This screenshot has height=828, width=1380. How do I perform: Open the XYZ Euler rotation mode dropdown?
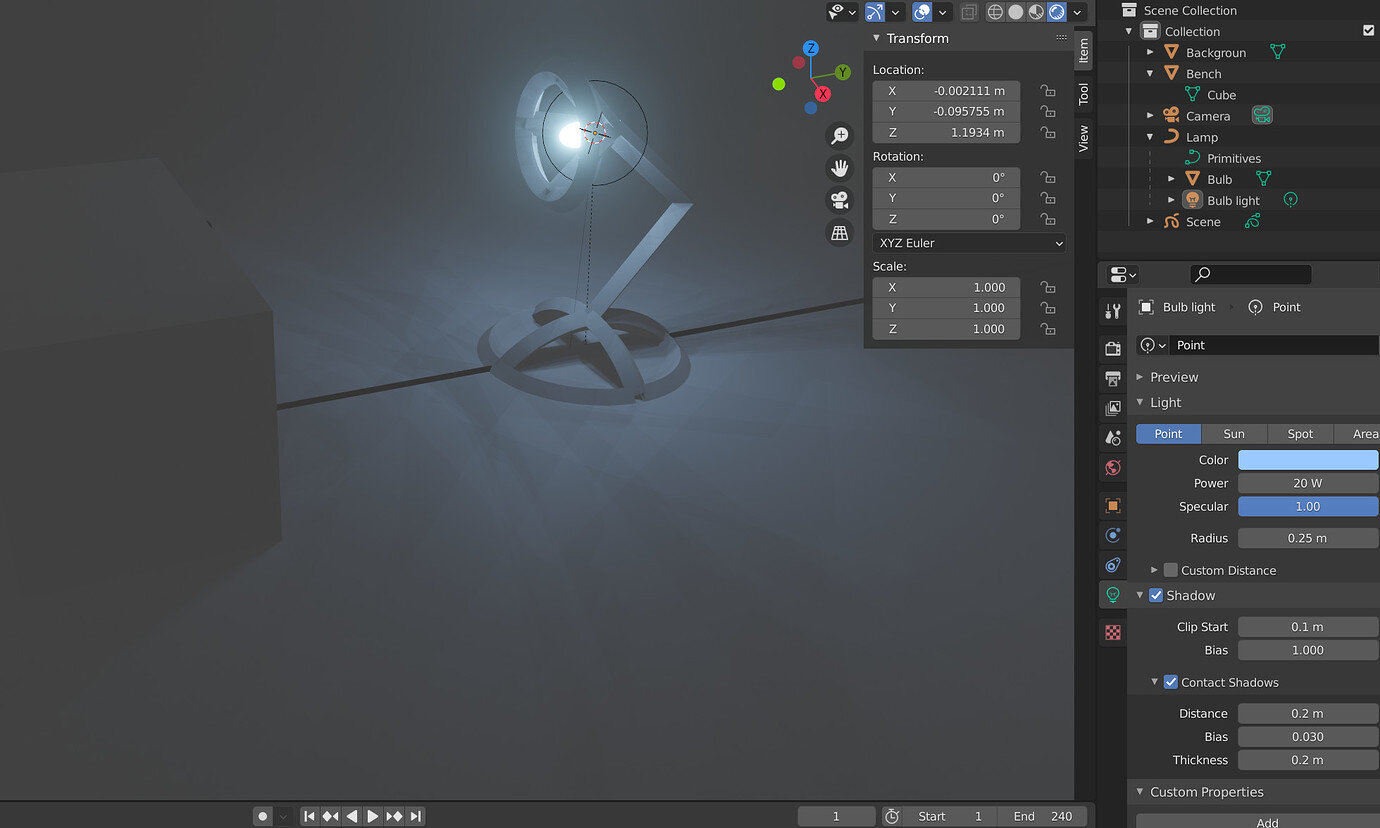968,242
